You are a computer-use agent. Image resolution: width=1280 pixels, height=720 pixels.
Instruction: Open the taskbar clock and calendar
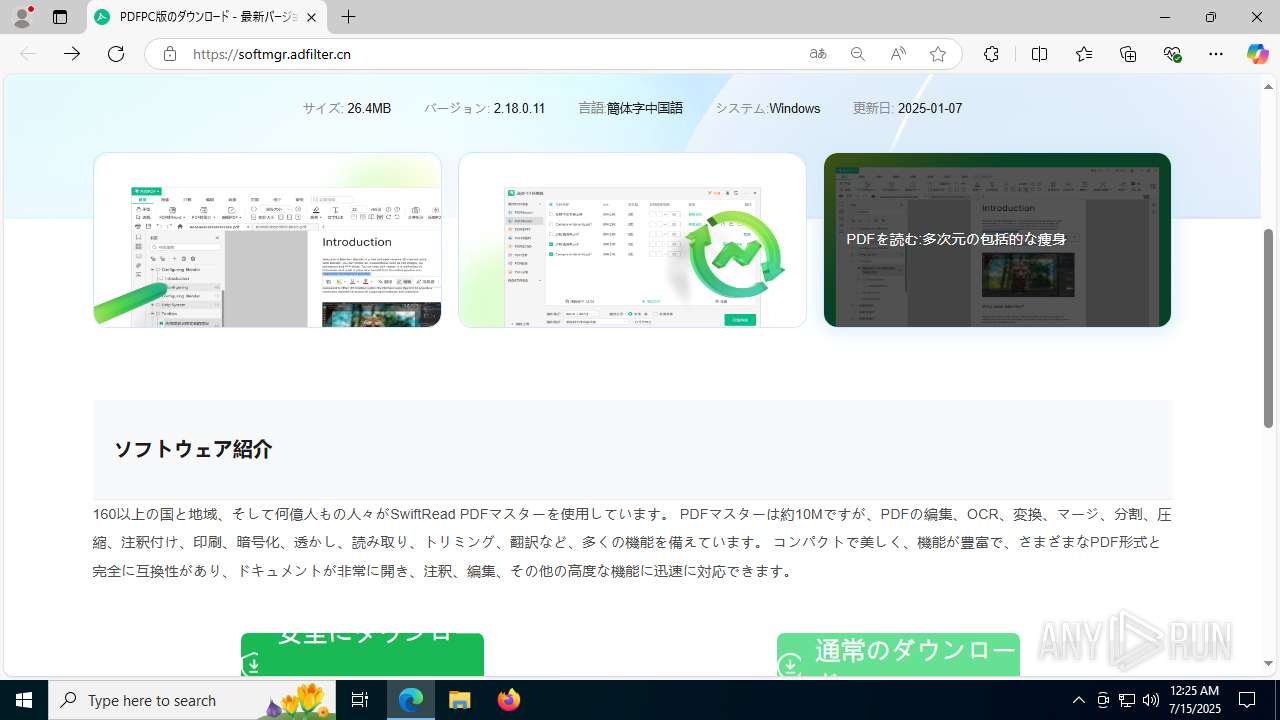pyautogui.click(x=1194, y=700)
